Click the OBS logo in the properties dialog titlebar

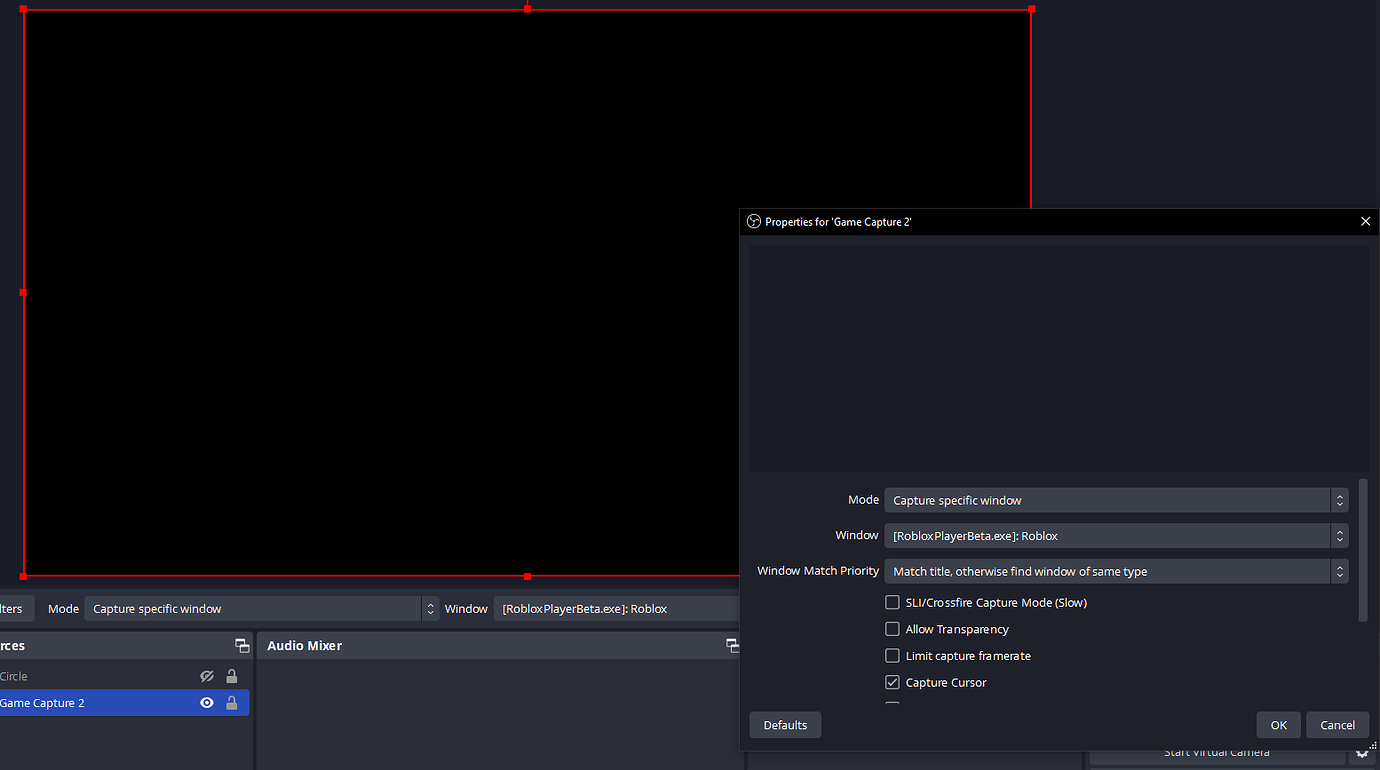(752, 221)
